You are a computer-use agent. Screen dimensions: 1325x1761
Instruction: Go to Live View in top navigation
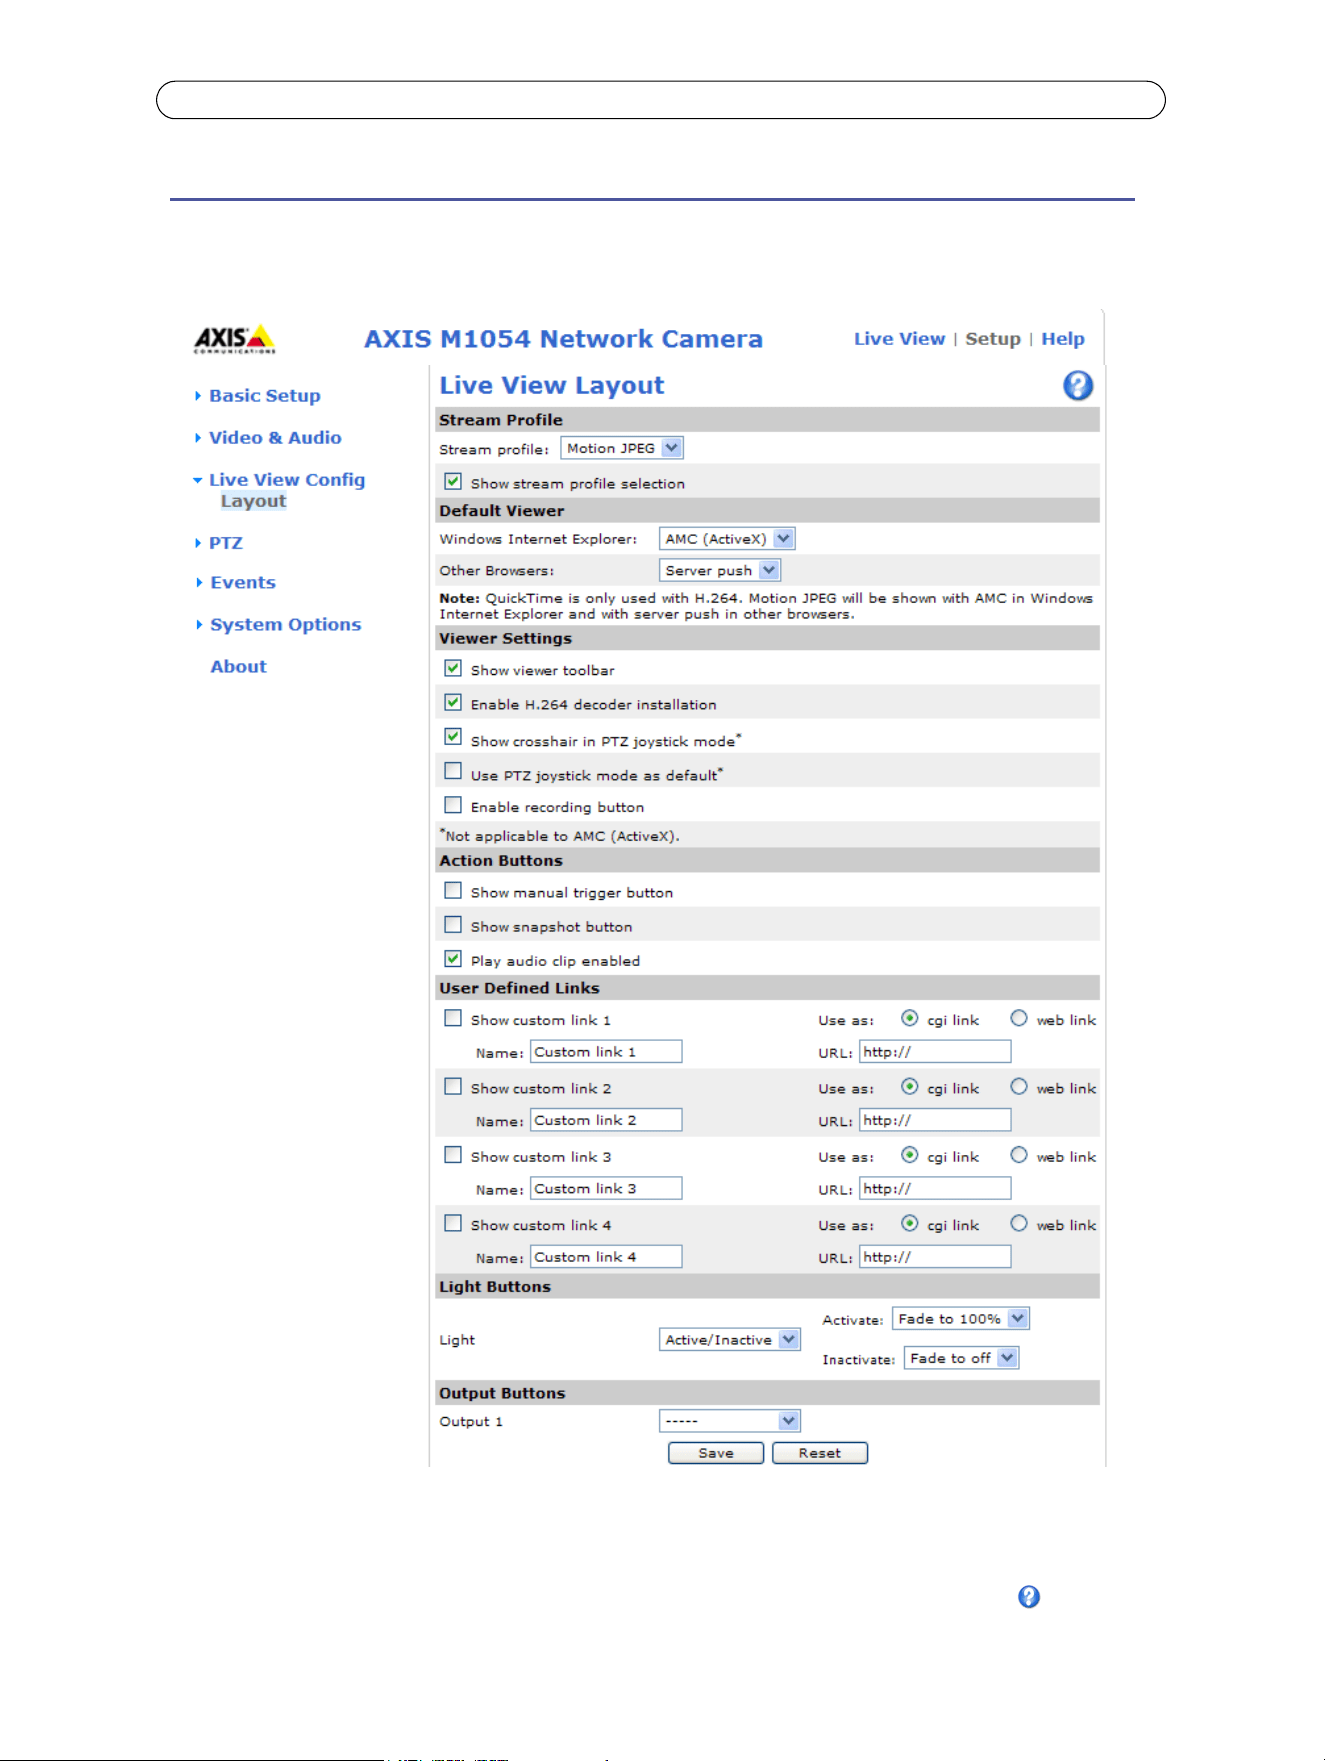pos(899,339)
